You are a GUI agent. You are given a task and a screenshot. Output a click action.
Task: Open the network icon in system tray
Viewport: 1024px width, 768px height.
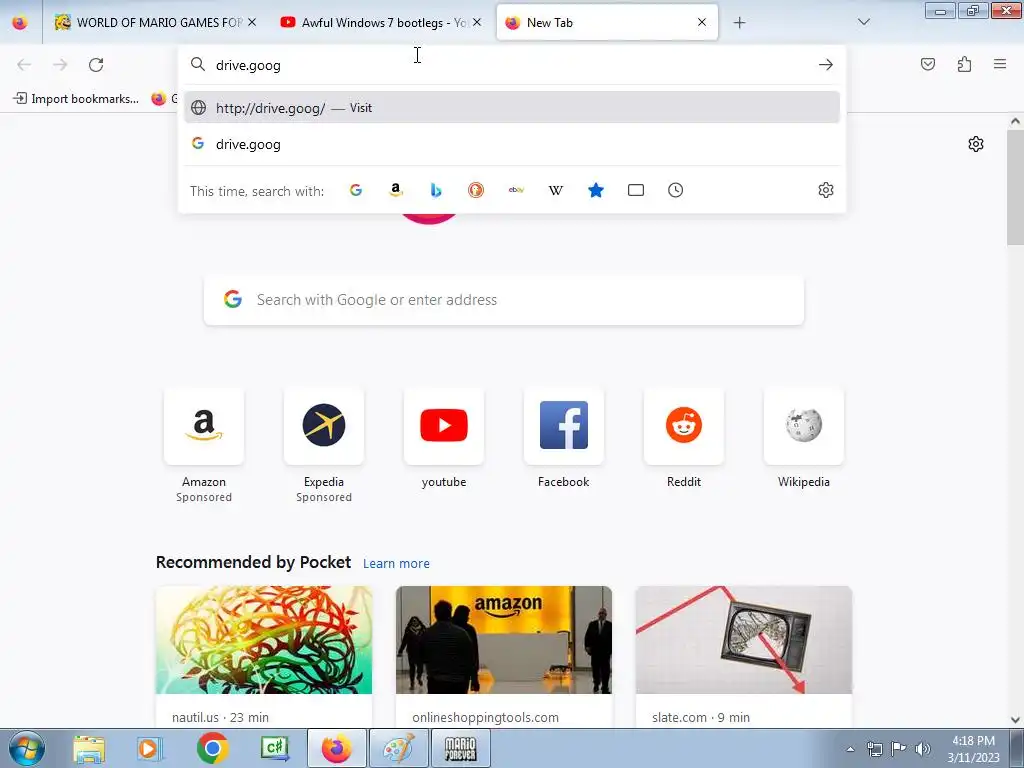[x=874, y=749]
